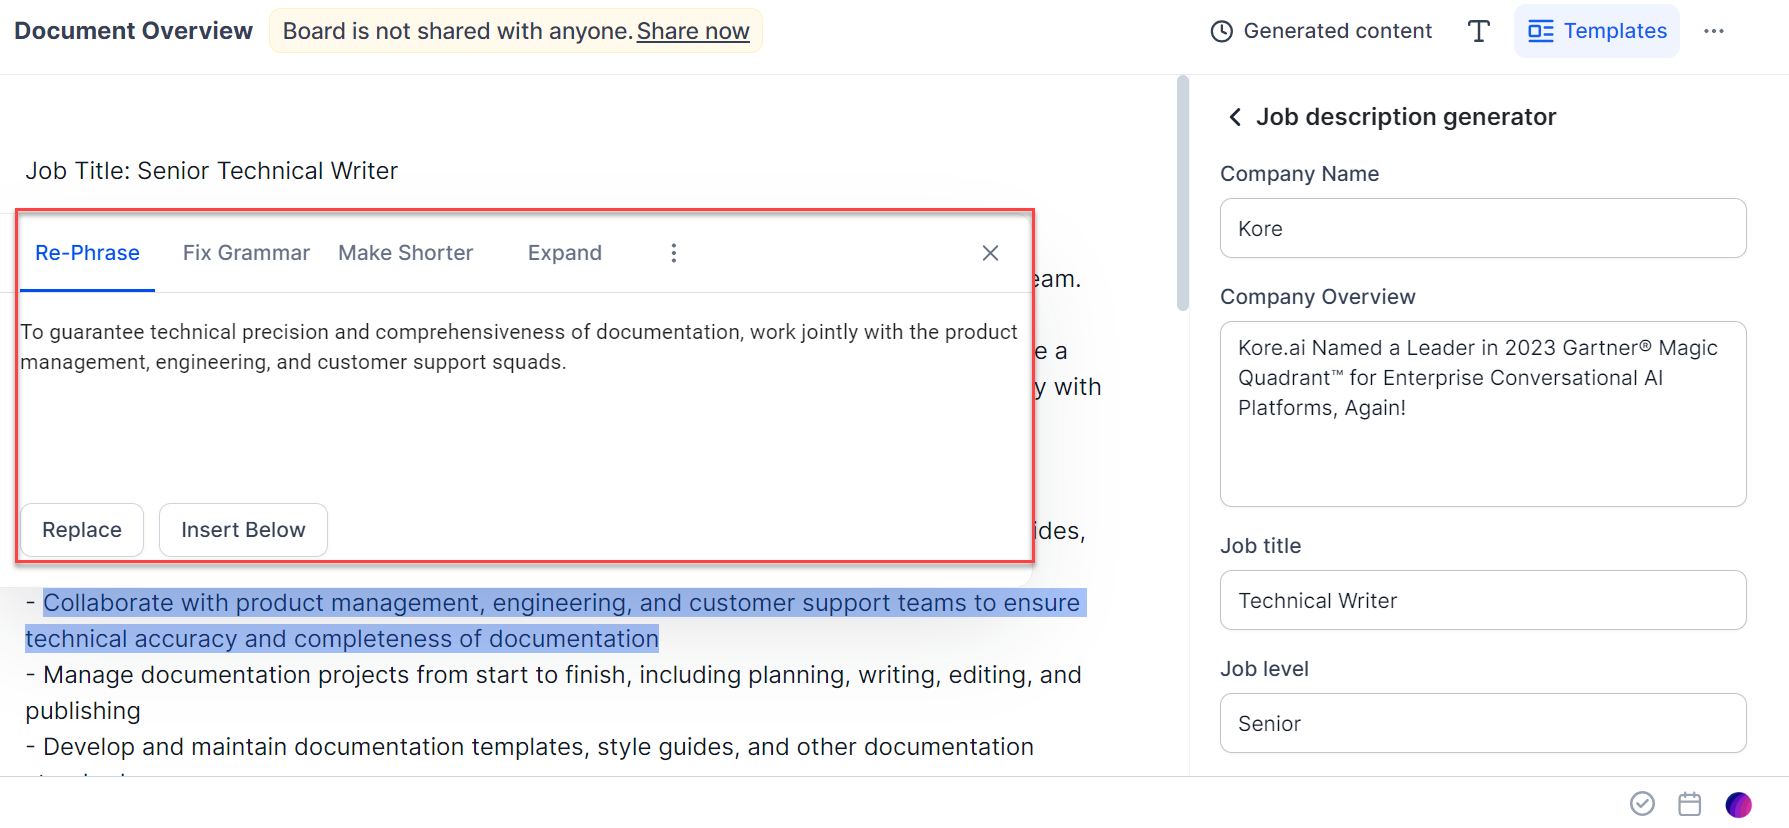Viewport: 1789px width, 828px height.
Task: Click the text formatting T icon
Action: (x=1478, y=31)
